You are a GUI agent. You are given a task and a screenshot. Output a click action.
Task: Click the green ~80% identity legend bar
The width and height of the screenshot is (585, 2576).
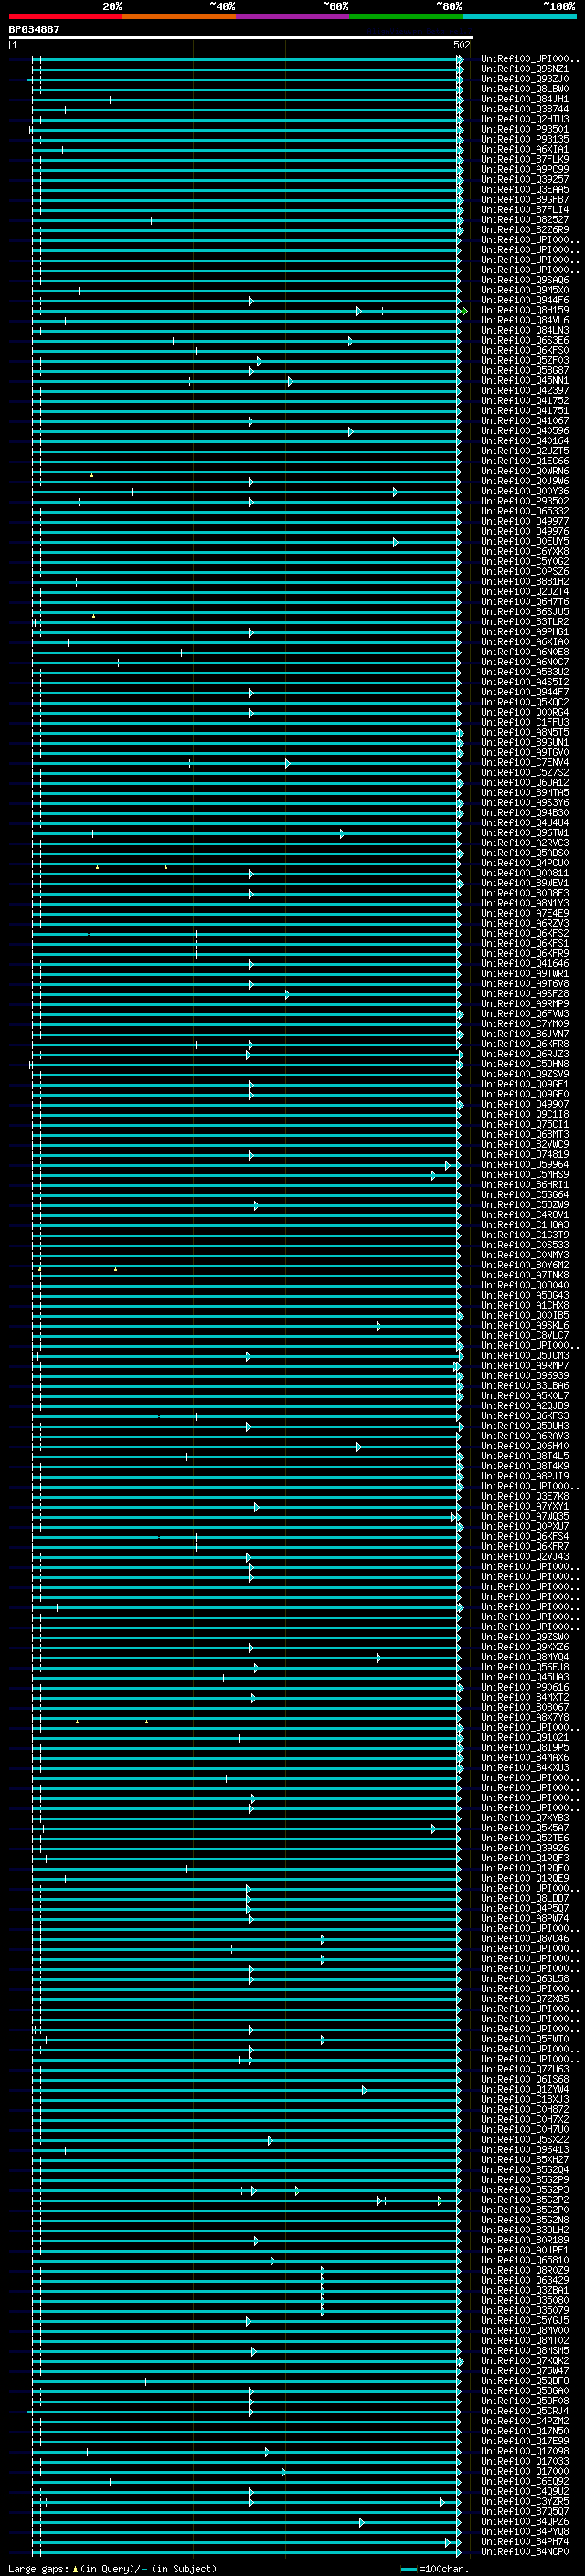coord(405,16)
